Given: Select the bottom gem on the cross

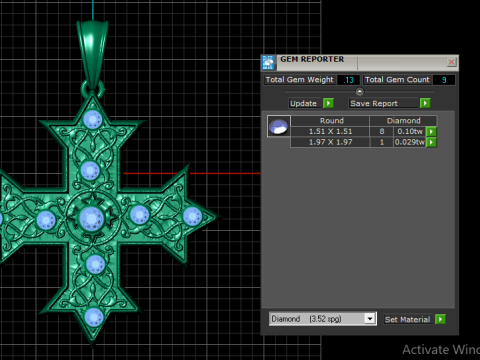Looking at the screenshot, I should pyautogui.click(x=94, y=317).
